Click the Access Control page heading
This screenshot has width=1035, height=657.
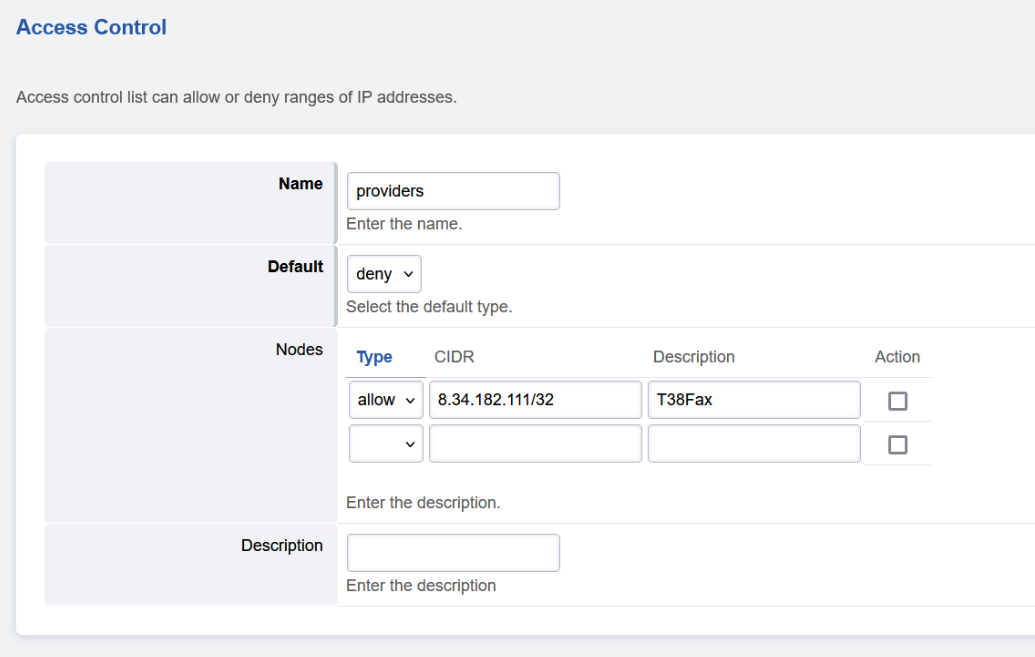(x=91, y=28)
